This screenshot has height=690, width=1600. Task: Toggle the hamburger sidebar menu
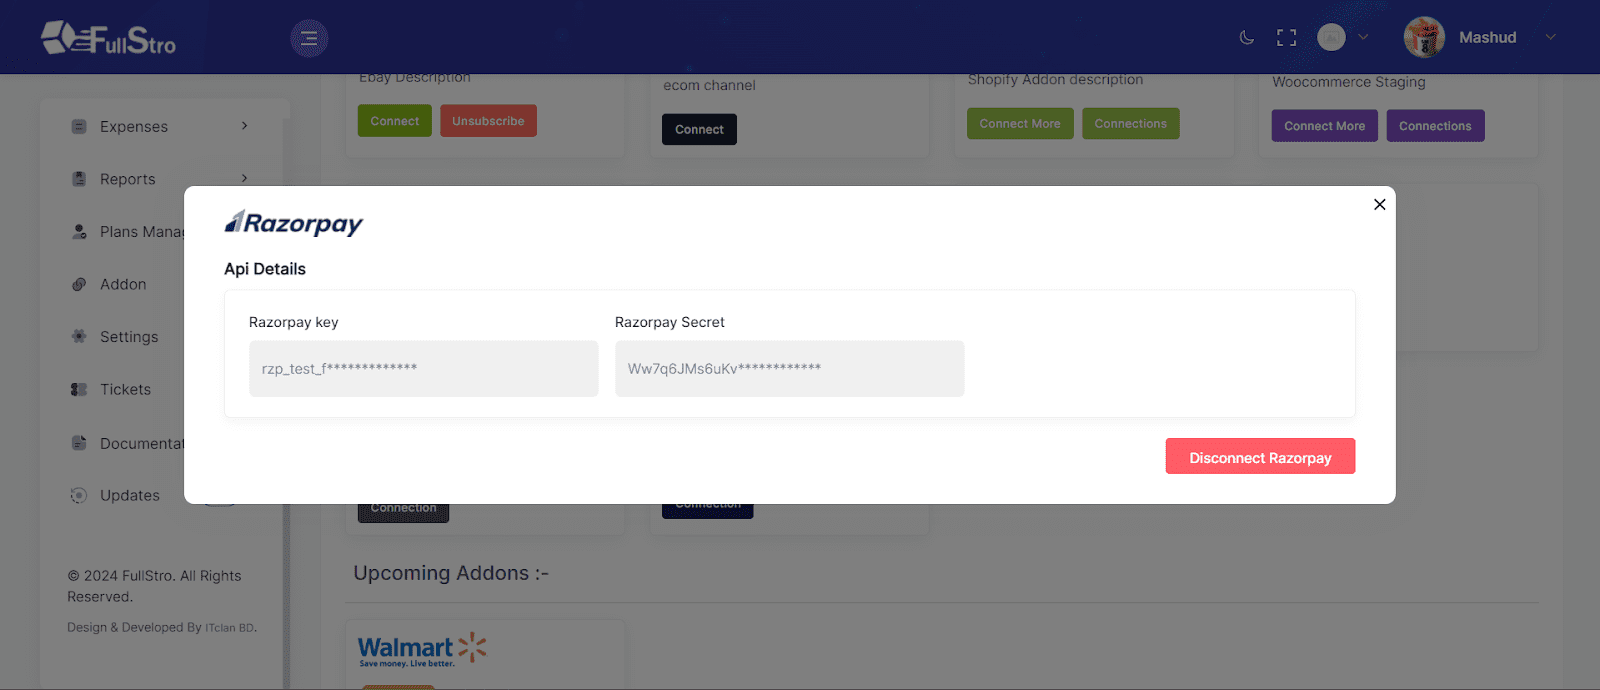(x=309, y=38)
